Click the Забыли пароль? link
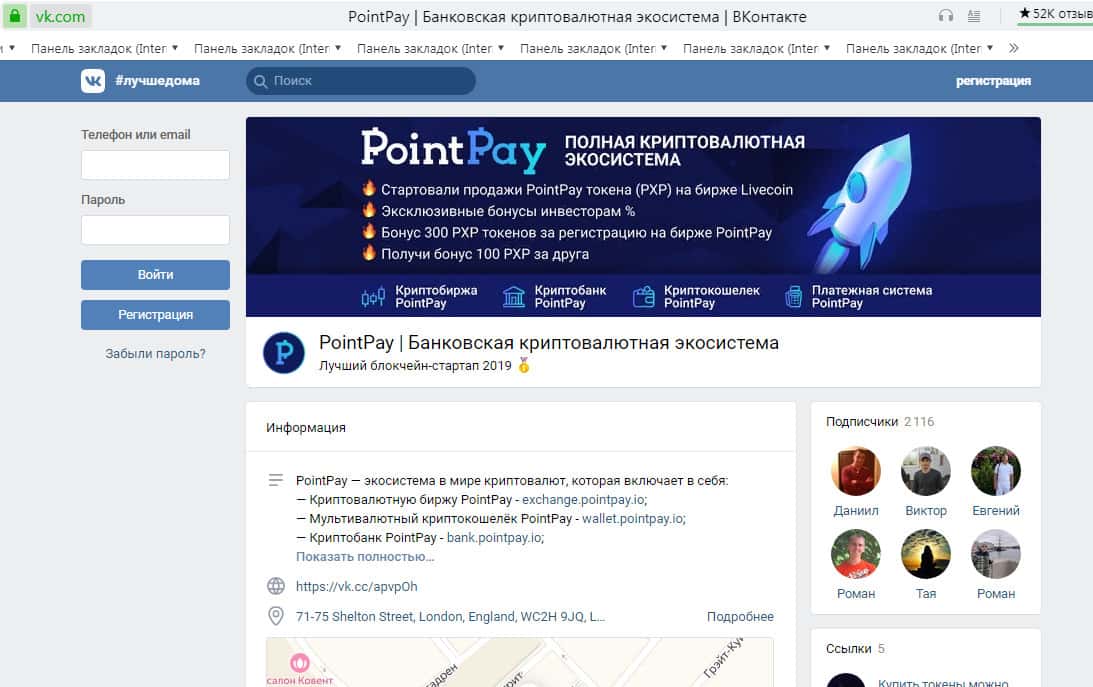Viewport: 1093px width, 687px height. click(155, 353)
